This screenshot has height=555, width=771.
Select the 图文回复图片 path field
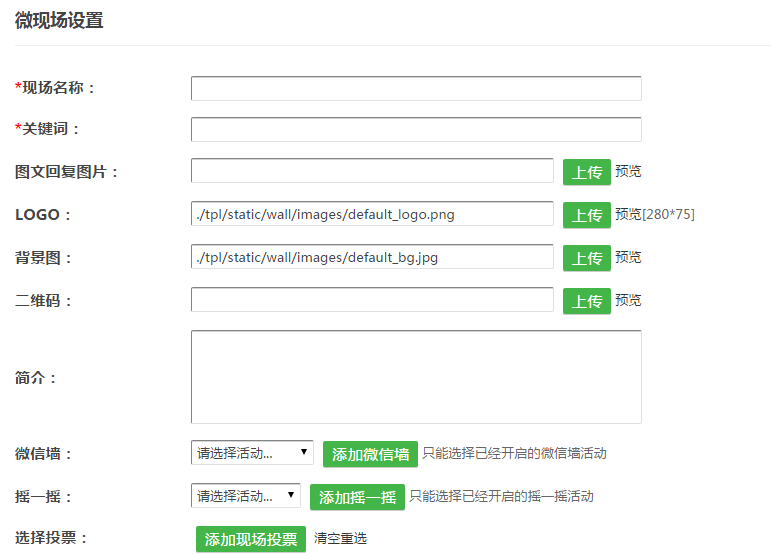(371, 171)
